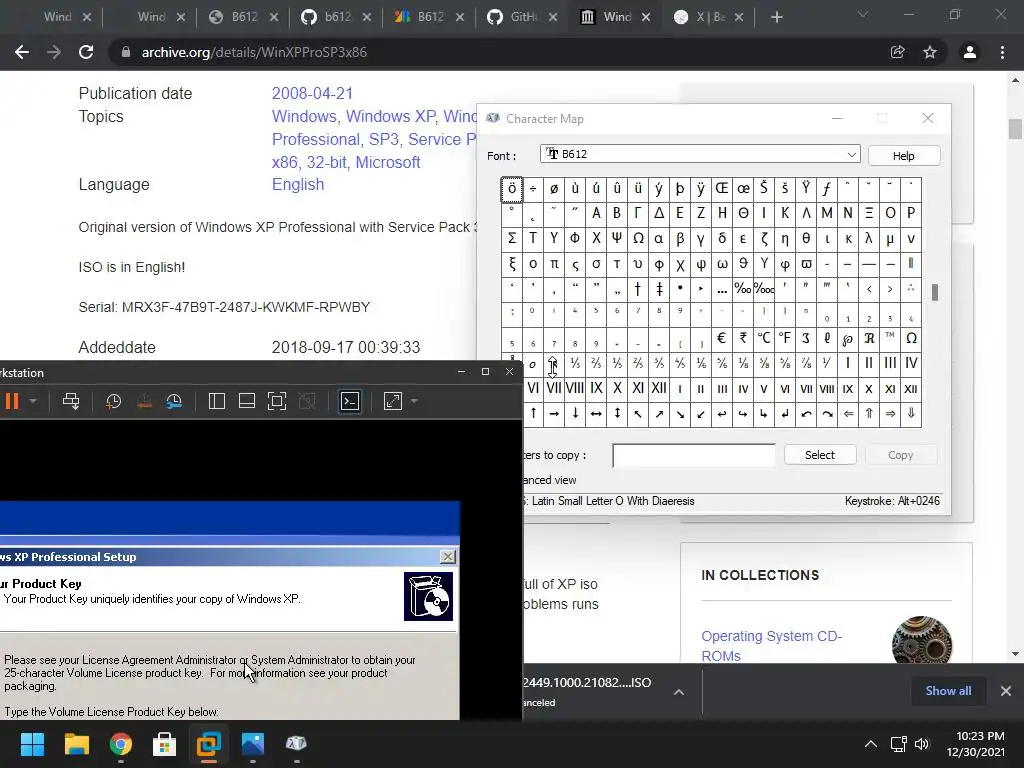
Task: Open File Explorer from the taskbar
Action: click(76, 744)
